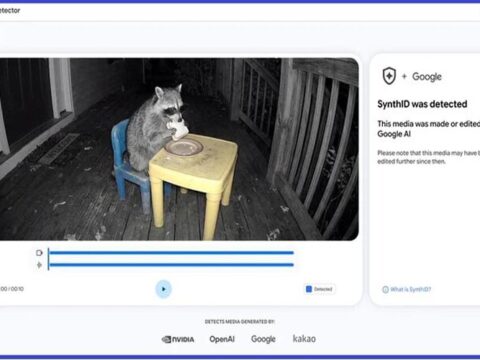This screenshot has width=480, height=360.
Task: Click the playhead marker at timeline start
Action: (48, 259)
